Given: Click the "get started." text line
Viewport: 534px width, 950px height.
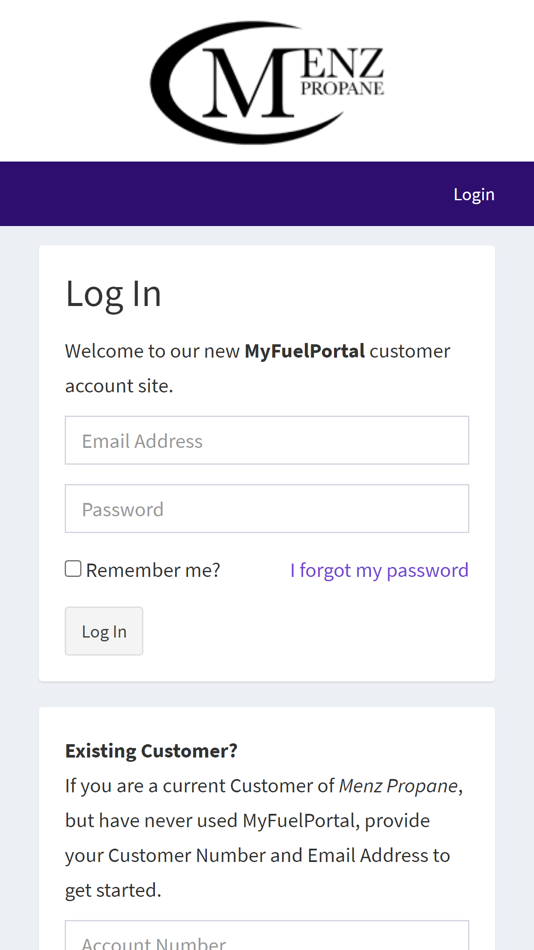Looking at the screenshot, I should coord(113,891).
